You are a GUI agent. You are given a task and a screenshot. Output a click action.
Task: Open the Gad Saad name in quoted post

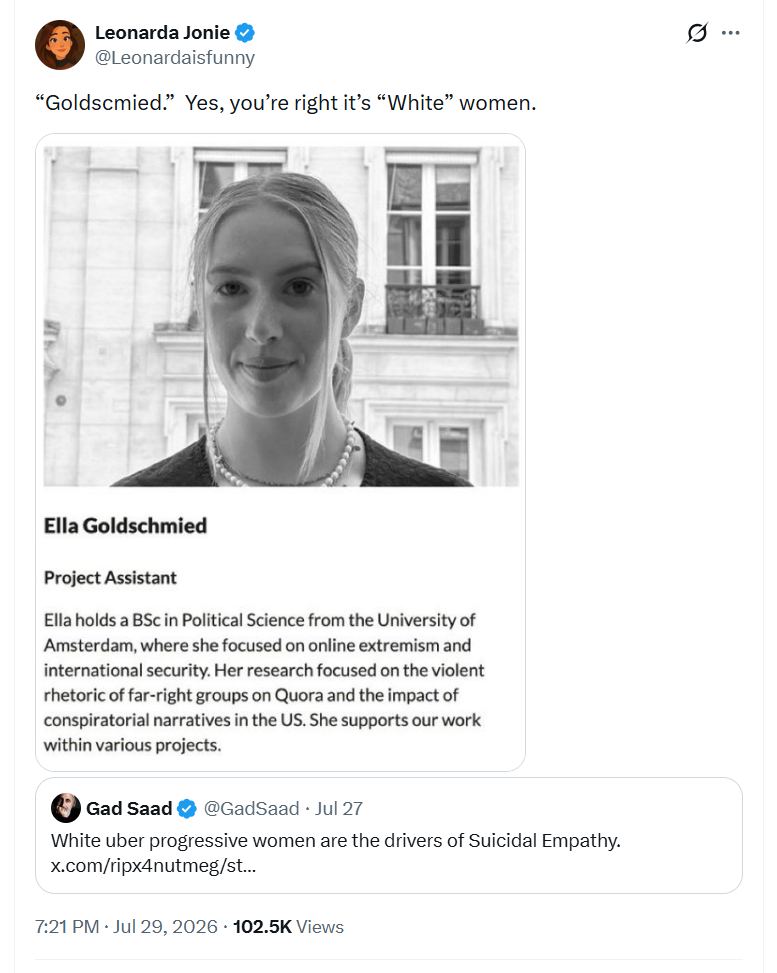tap(129, 809)
